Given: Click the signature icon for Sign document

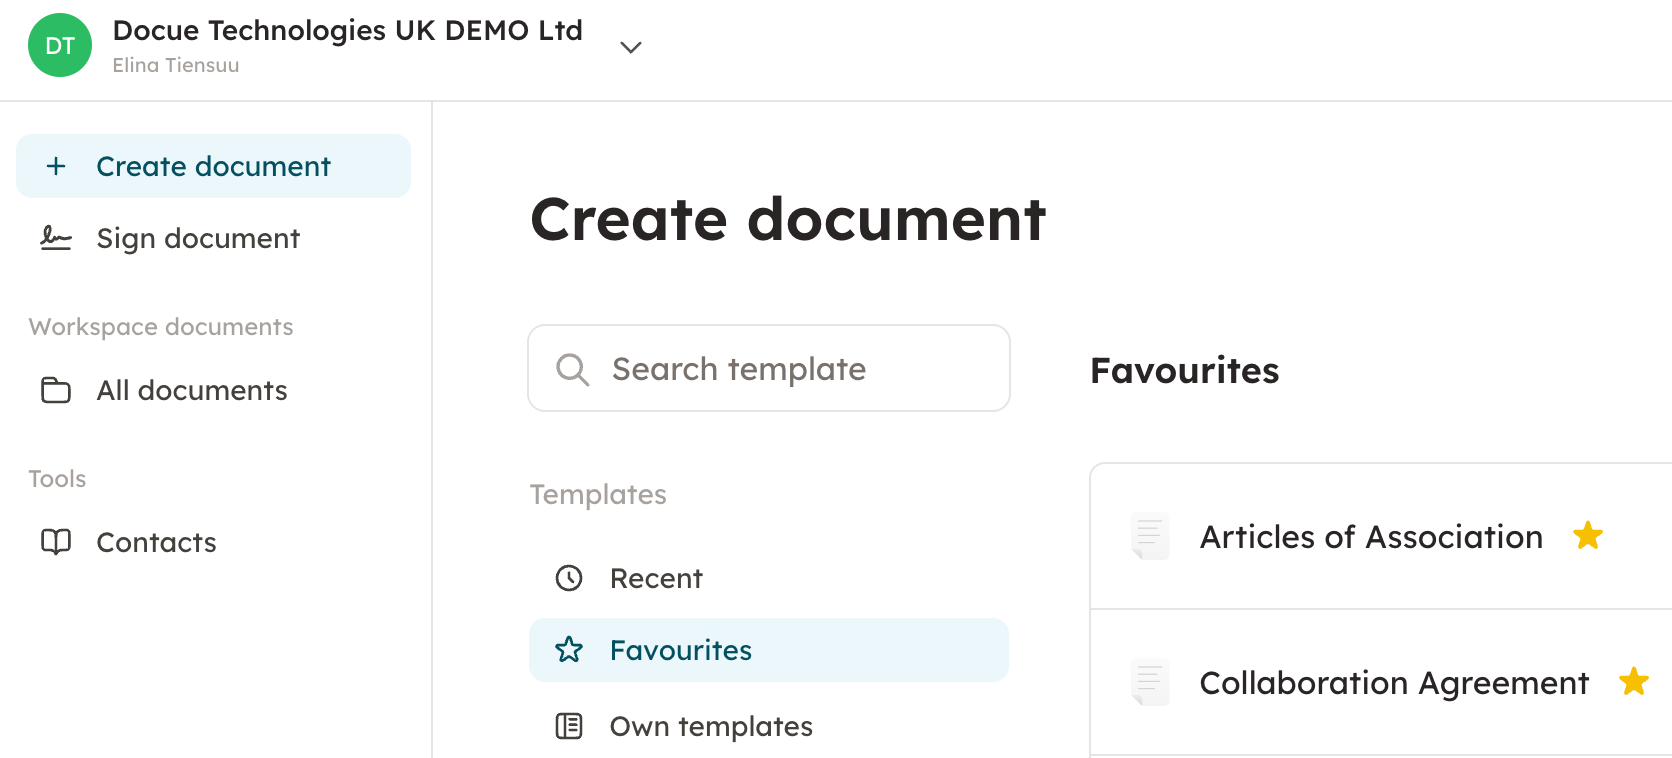Looking at the screenshot, I should [56, 238].
